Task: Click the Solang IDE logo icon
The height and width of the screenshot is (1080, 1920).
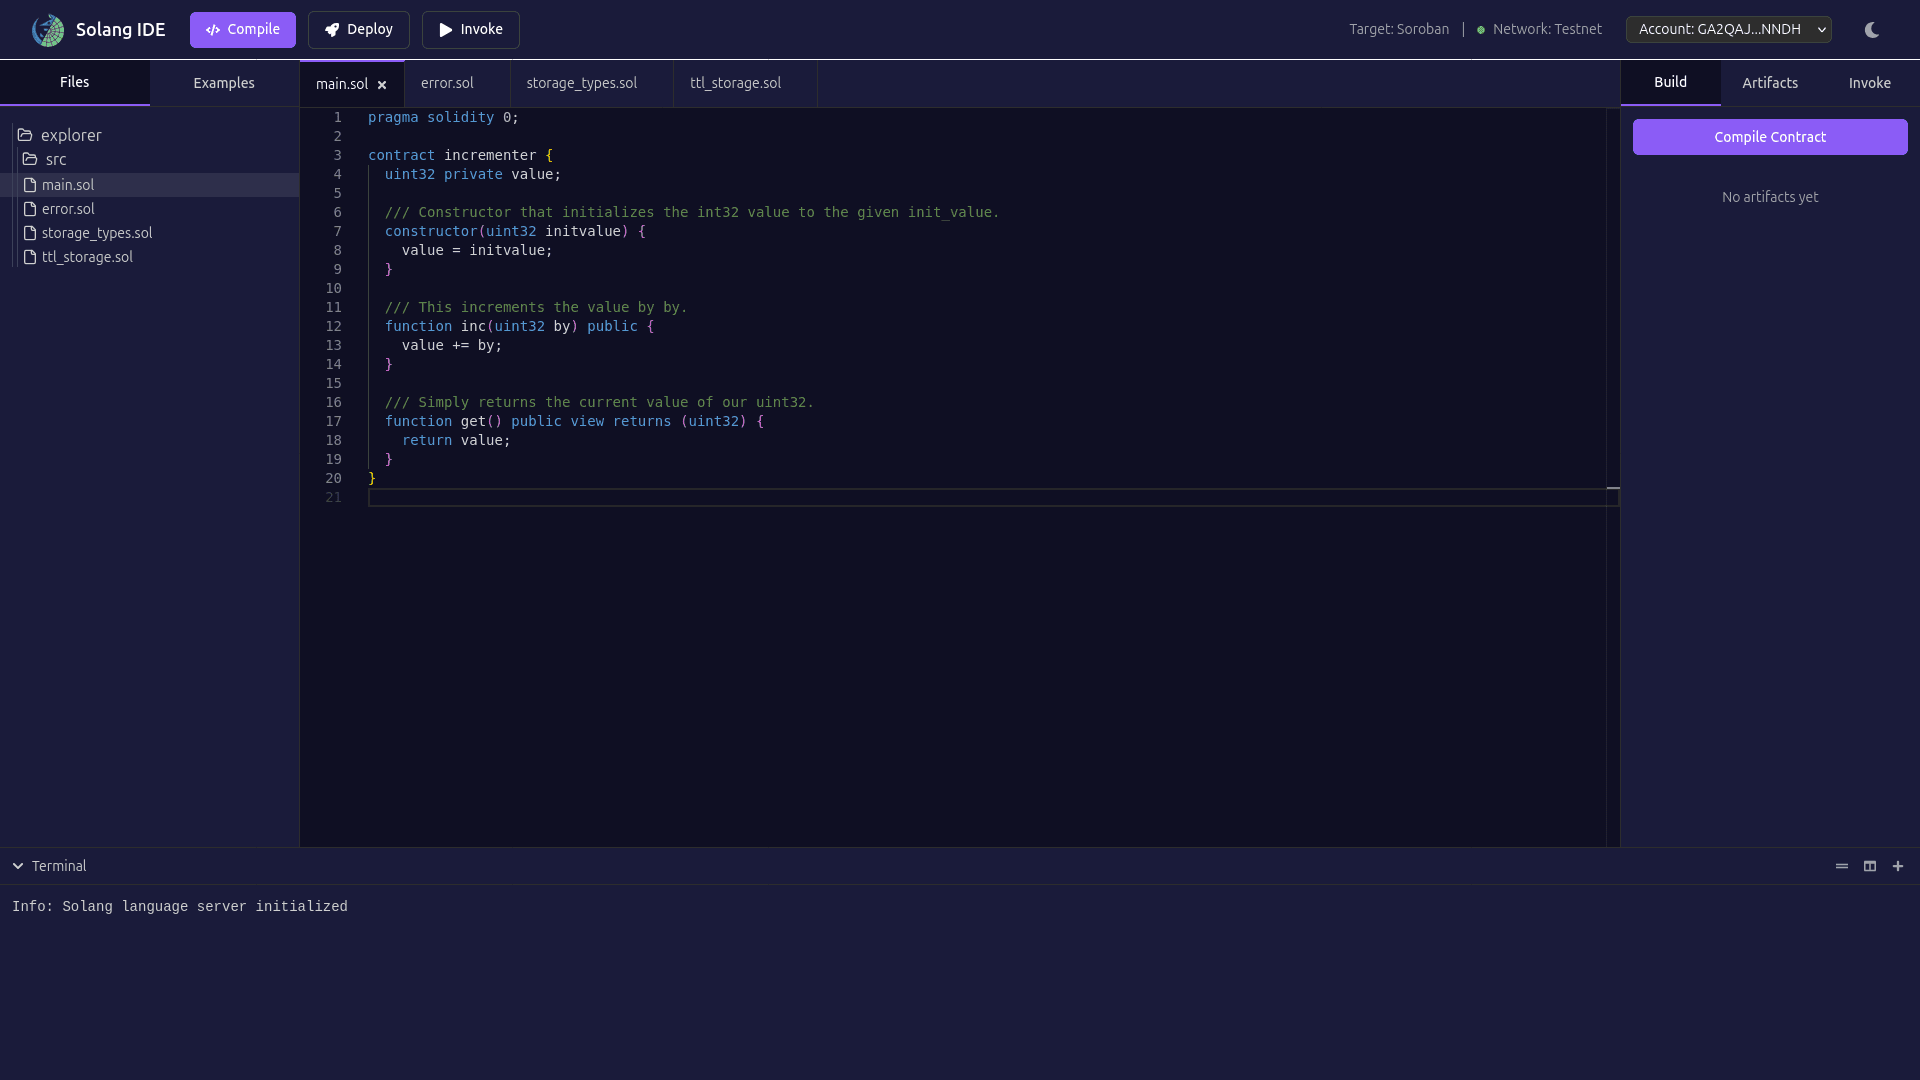Action: coord(48,30)
